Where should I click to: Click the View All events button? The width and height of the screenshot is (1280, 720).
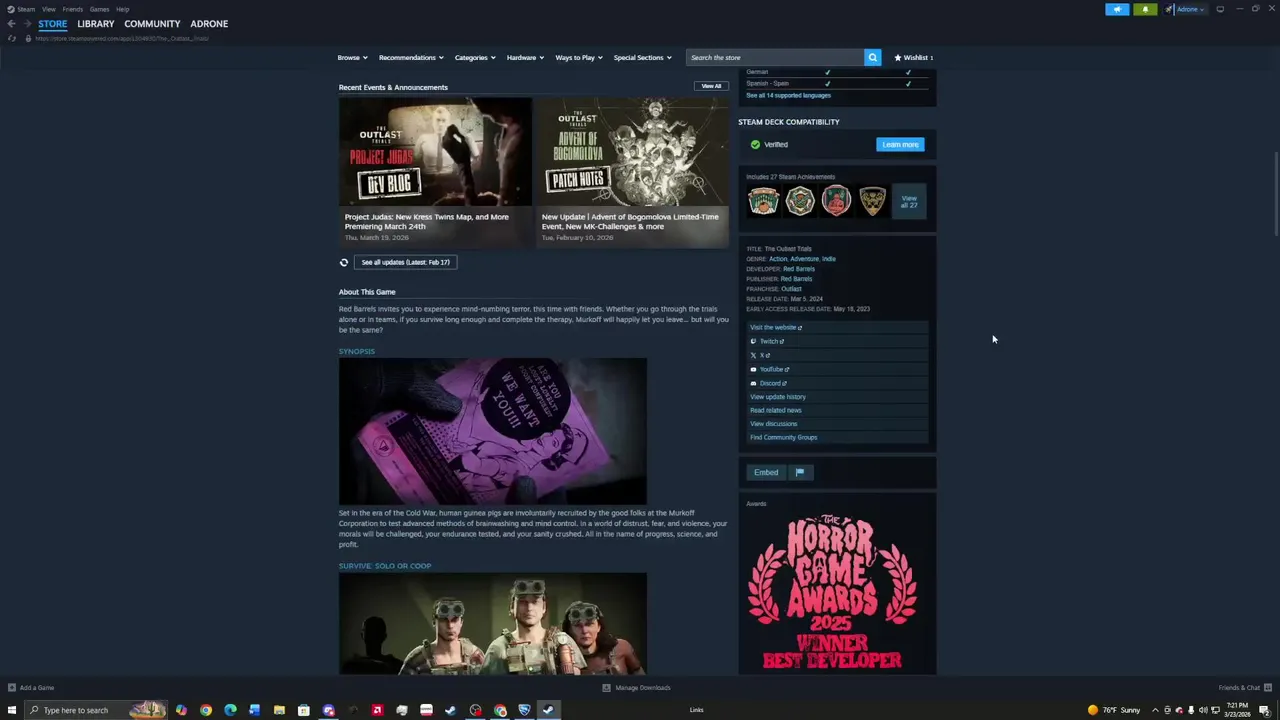click(x=711, y=86)
